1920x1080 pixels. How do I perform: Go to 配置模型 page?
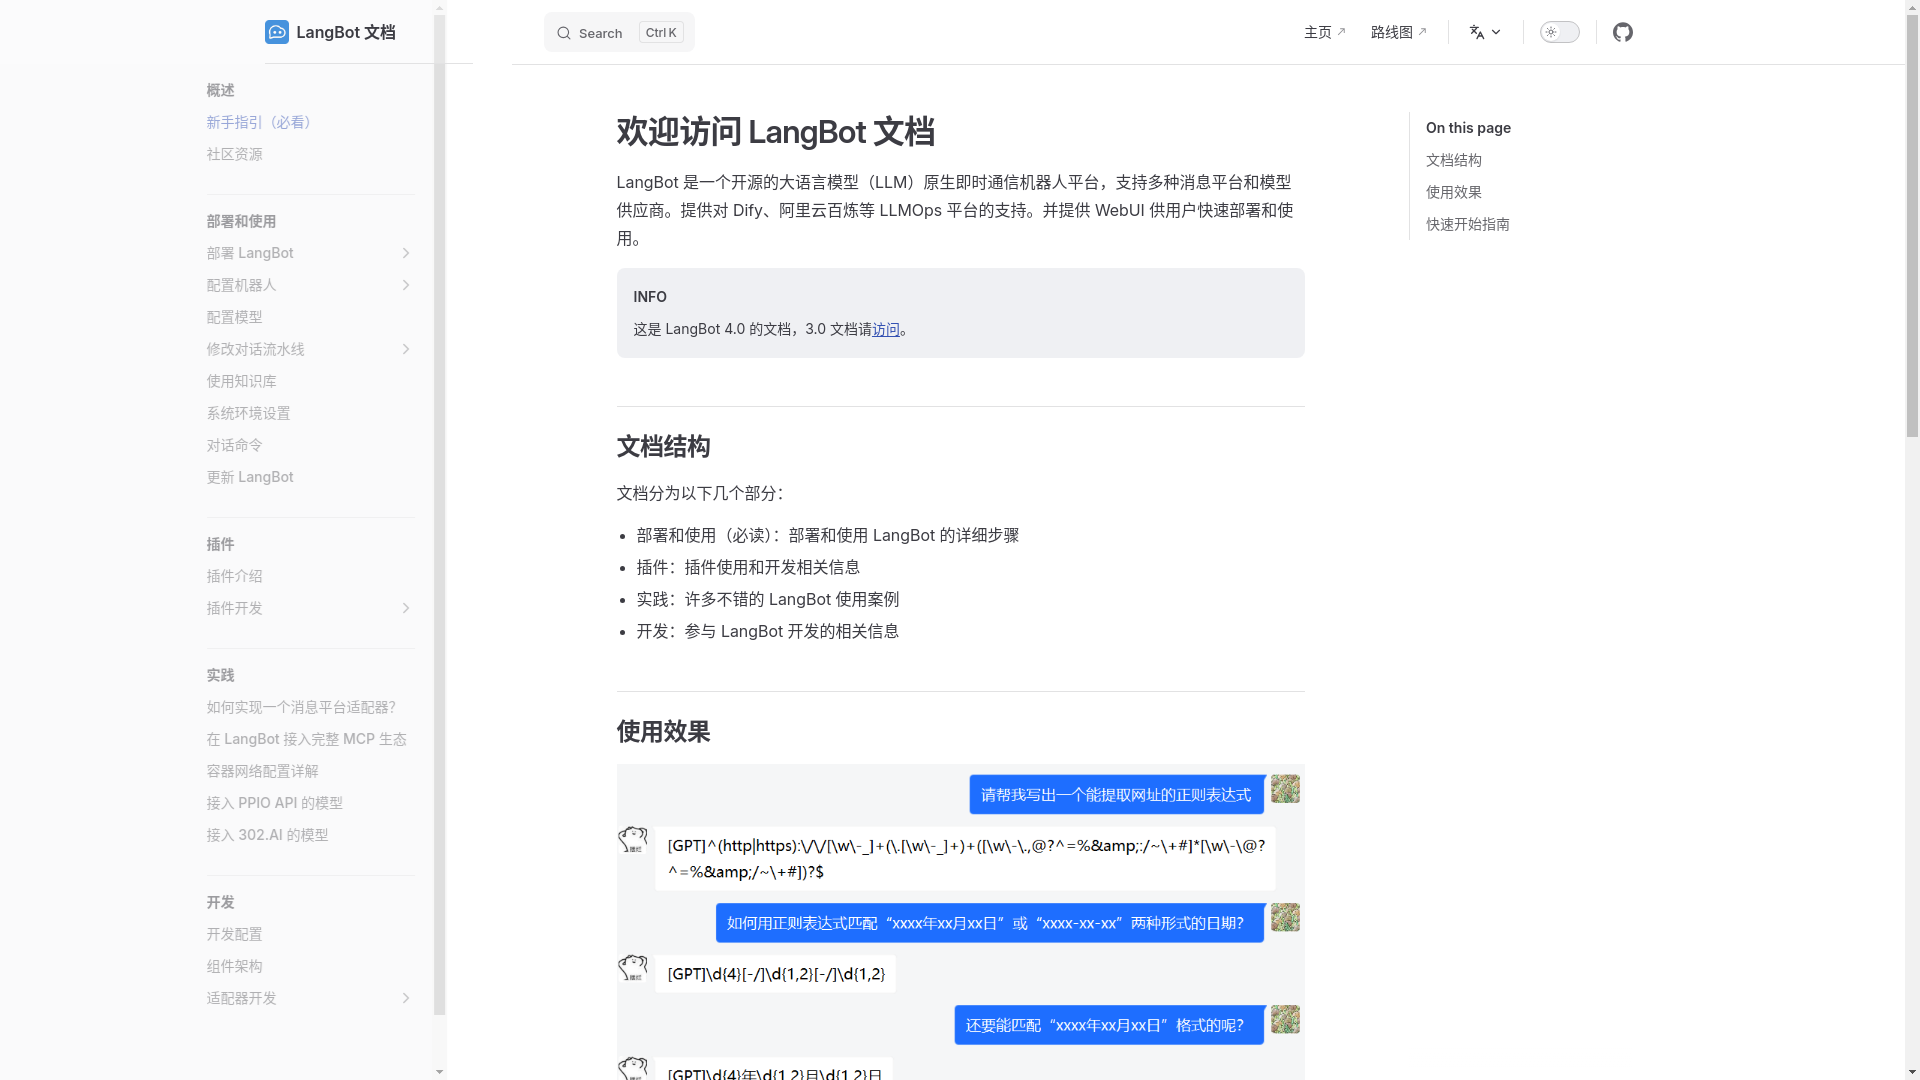[x=234, y=317]
